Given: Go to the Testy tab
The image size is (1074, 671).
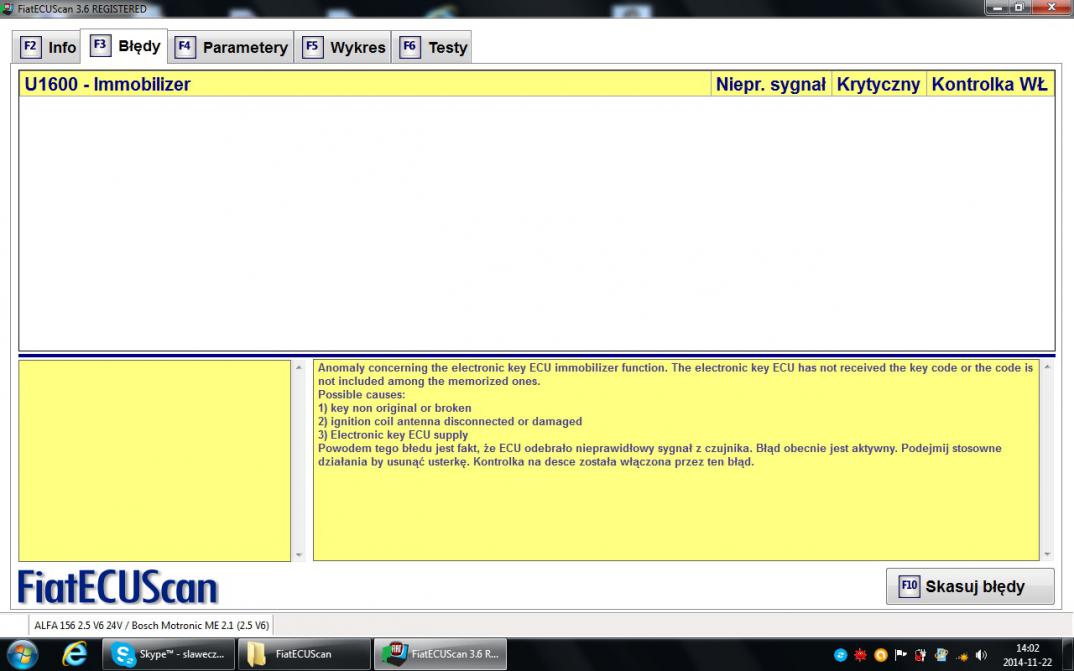Looking at the screenshot, I should click(432, 47).
